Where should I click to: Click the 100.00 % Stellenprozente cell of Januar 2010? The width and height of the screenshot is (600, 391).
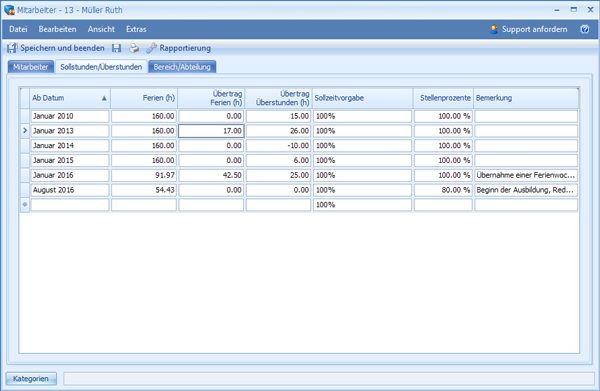pos(443,116)
